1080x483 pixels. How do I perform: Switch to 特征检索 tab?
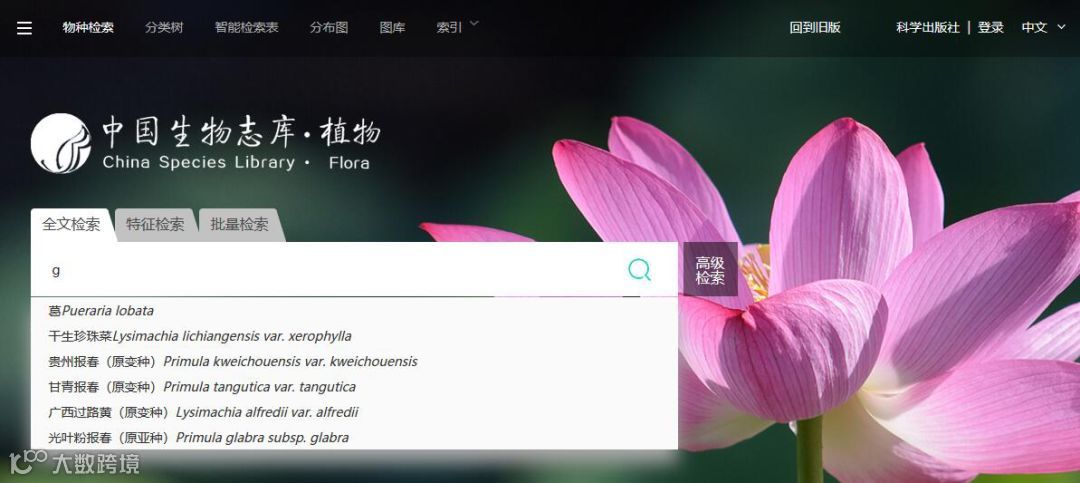(155, 225)
